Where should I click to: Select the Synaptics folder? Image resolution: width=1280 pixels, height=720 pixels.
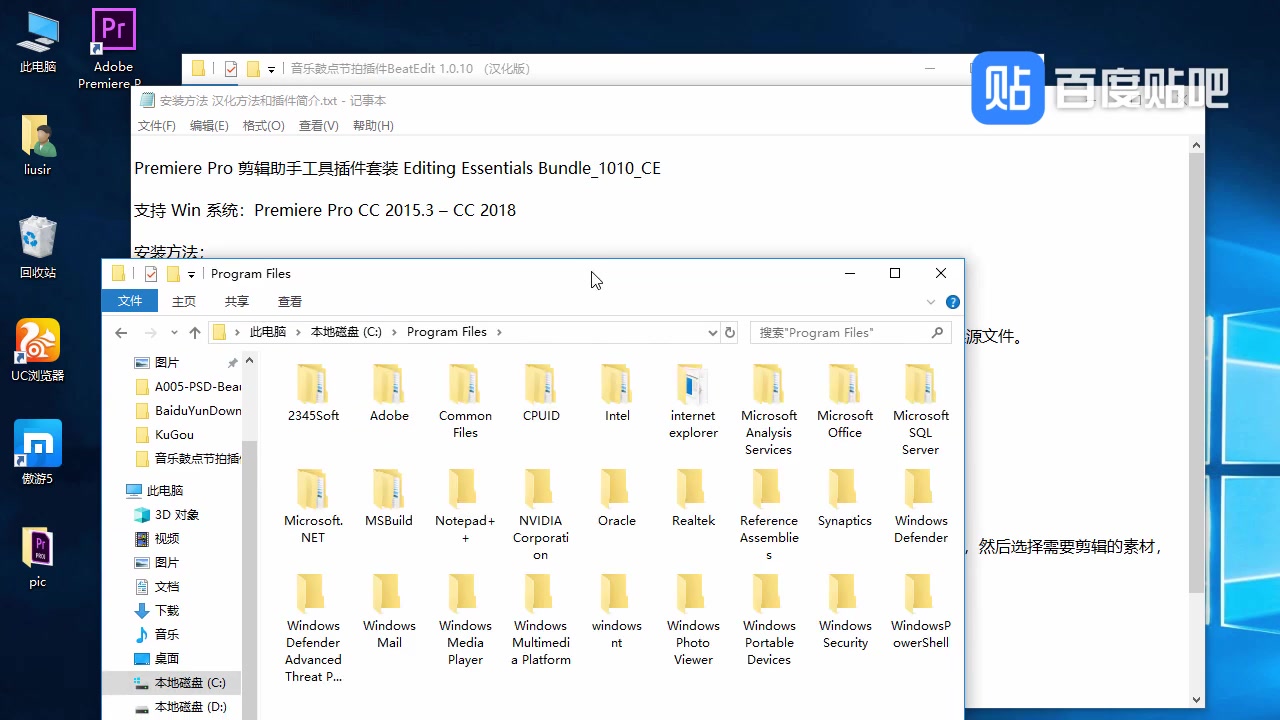click(845, 499)
